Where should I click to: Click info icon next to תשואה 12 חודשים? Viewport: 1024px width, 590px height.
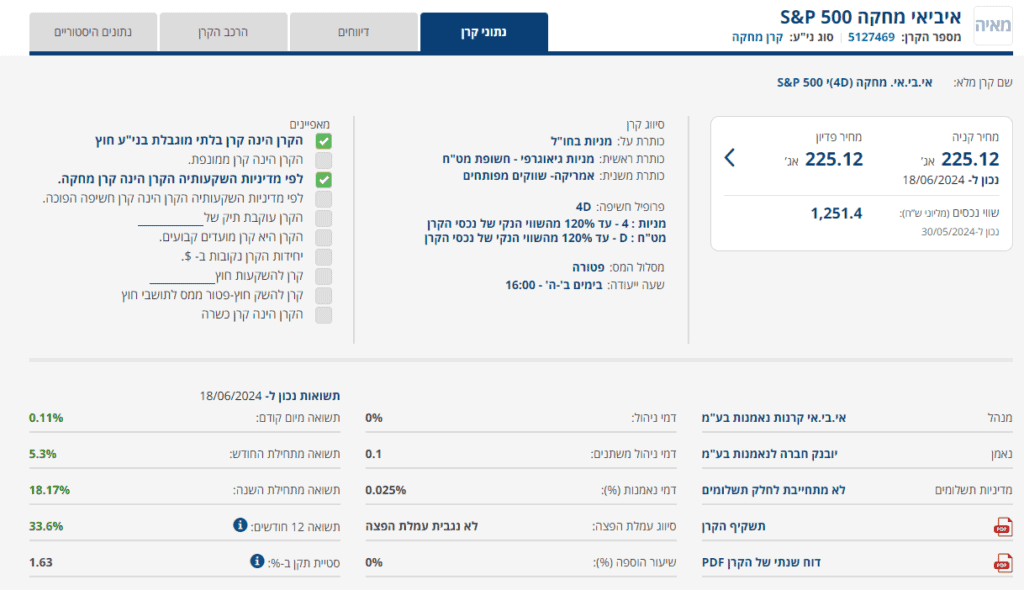(x=240, y=525)
